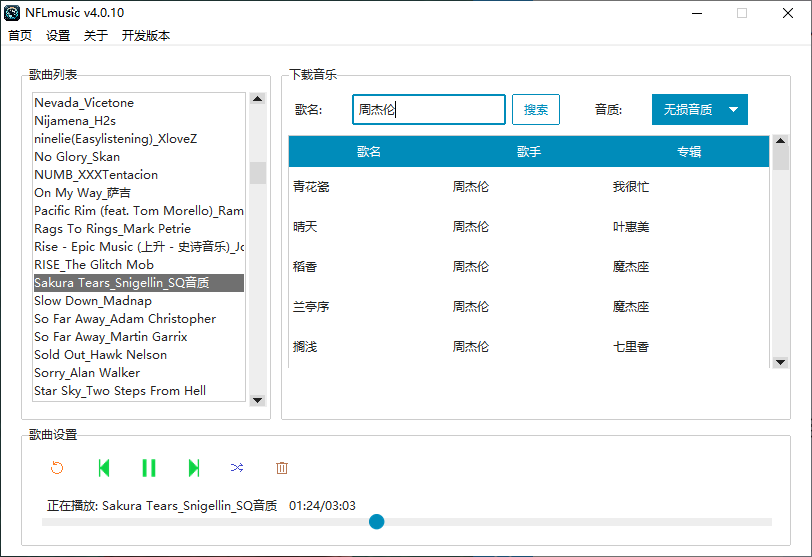Click the NFLmusic app logo icon

(12, 13)
